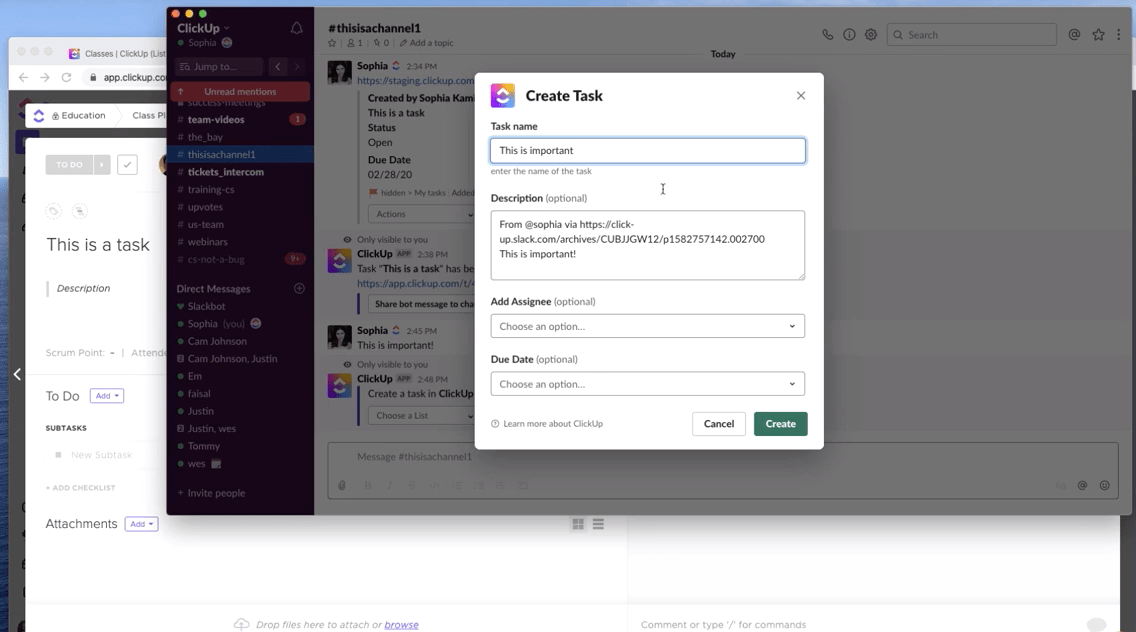
Task: Open the To Do Add dropdown
Action: [x=106, y=396]
